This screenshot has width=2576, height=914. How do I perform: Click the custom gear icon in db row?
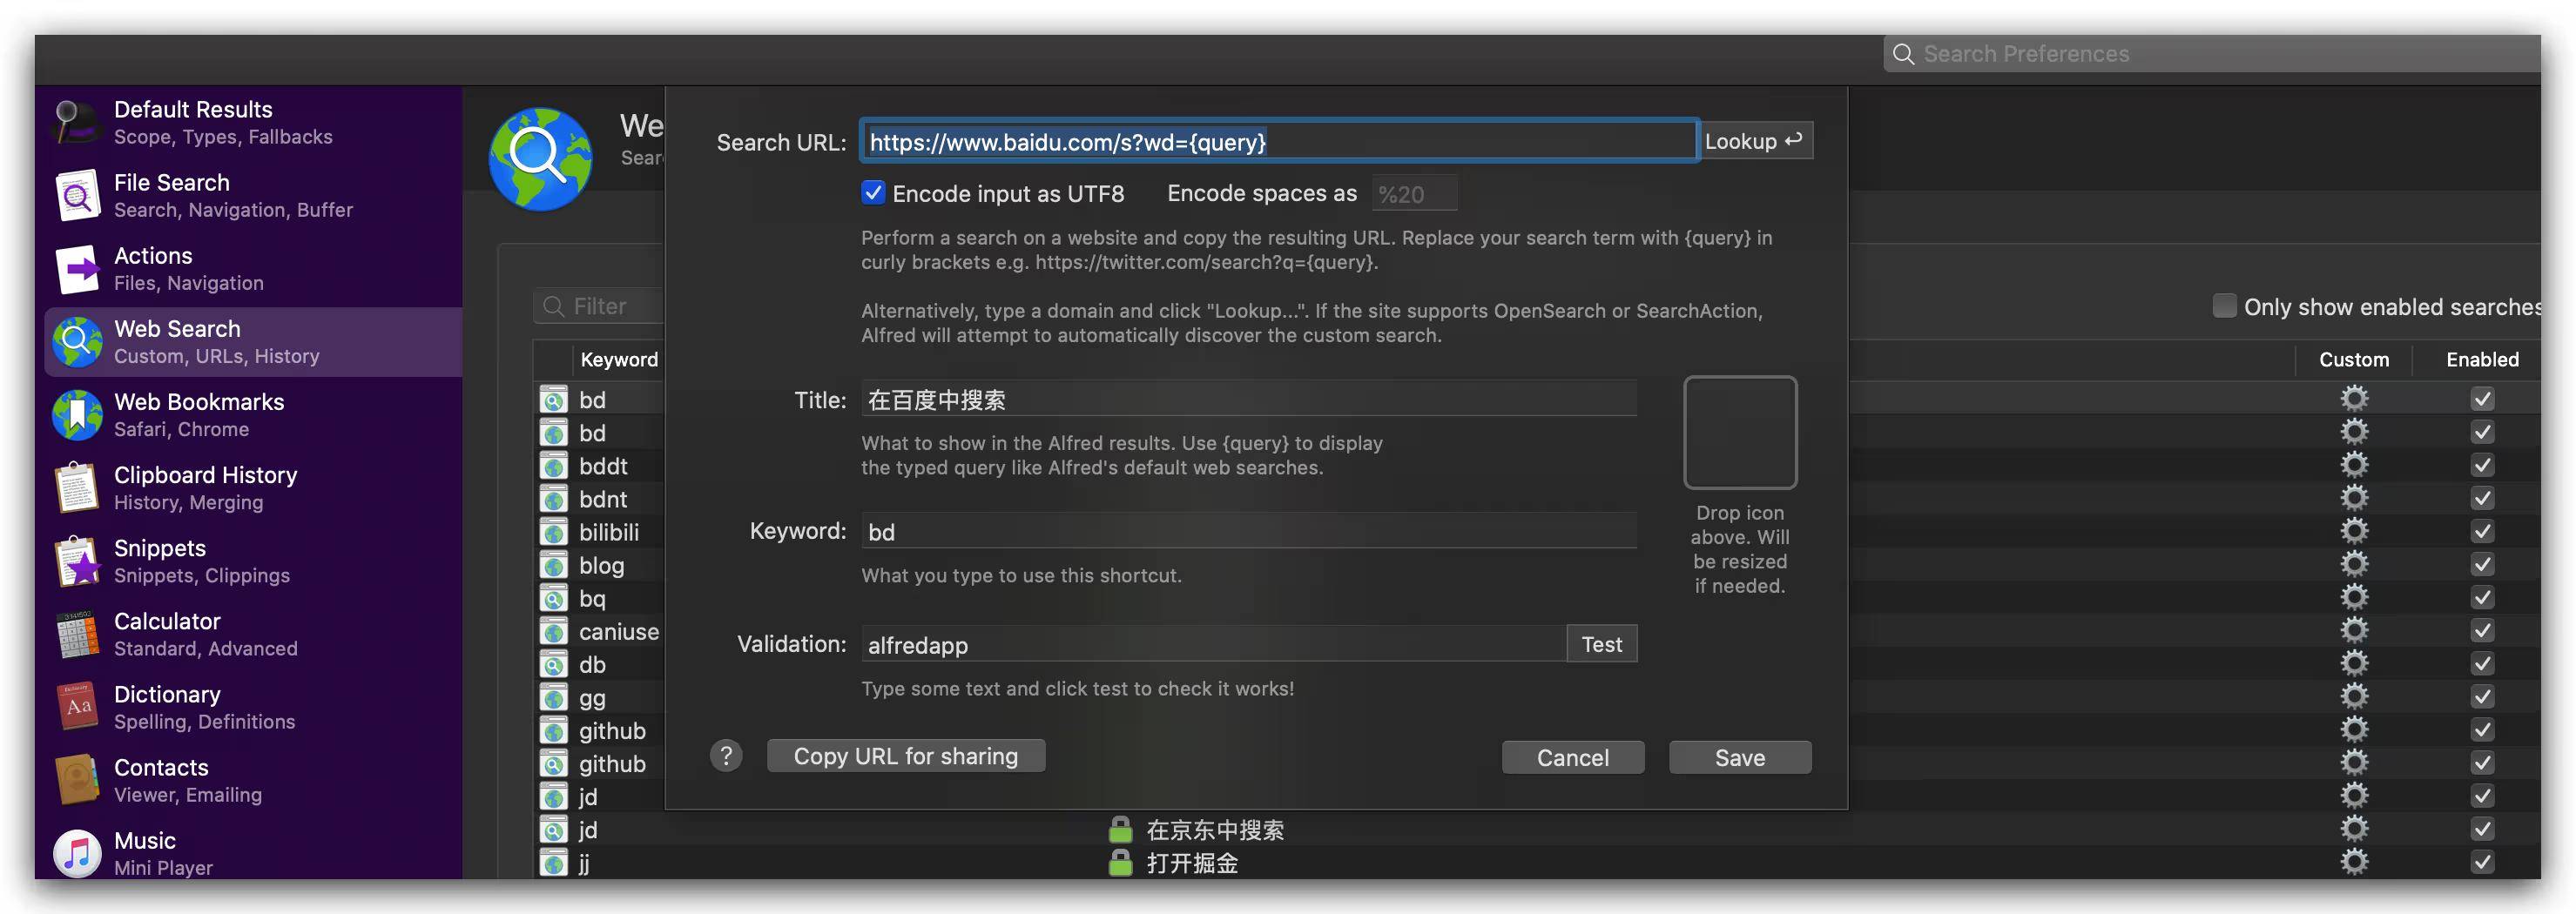pos(2354,663)
